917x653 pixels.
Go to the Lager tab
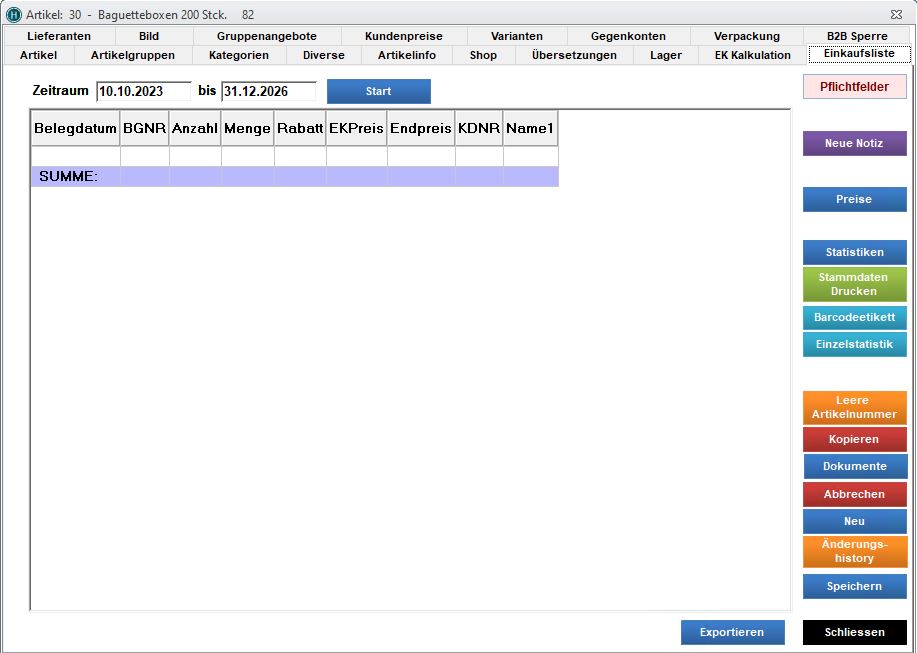point(665,55)
